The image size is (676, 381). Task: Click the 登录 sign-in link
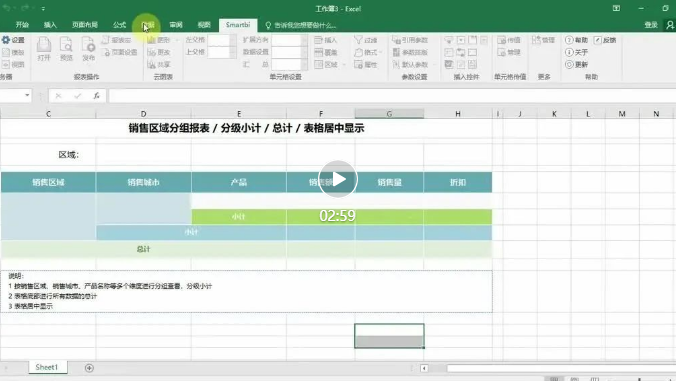point(651,25)
